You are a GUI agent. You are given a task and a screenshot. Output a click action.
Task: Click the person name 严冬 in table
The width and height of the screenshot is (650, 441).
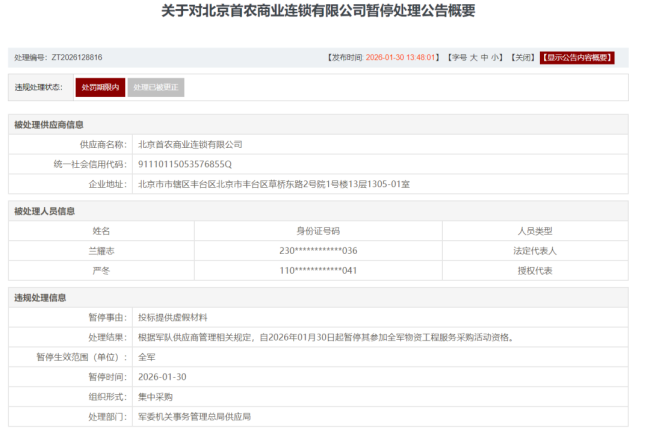101,270
